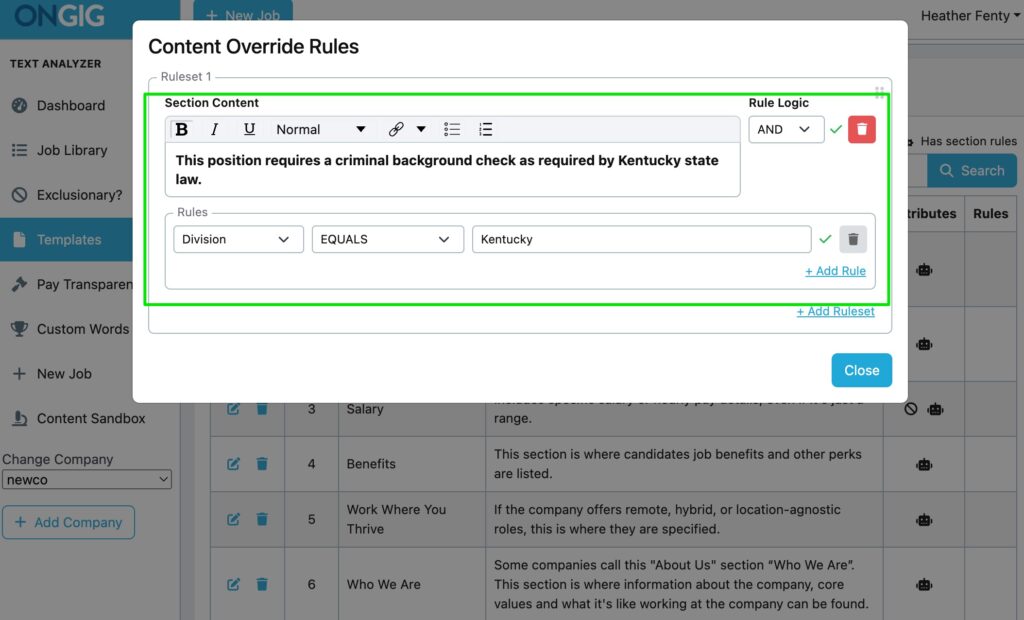Open Job Library in the sidebar
1024x620 pixels.
pos(71,150)
